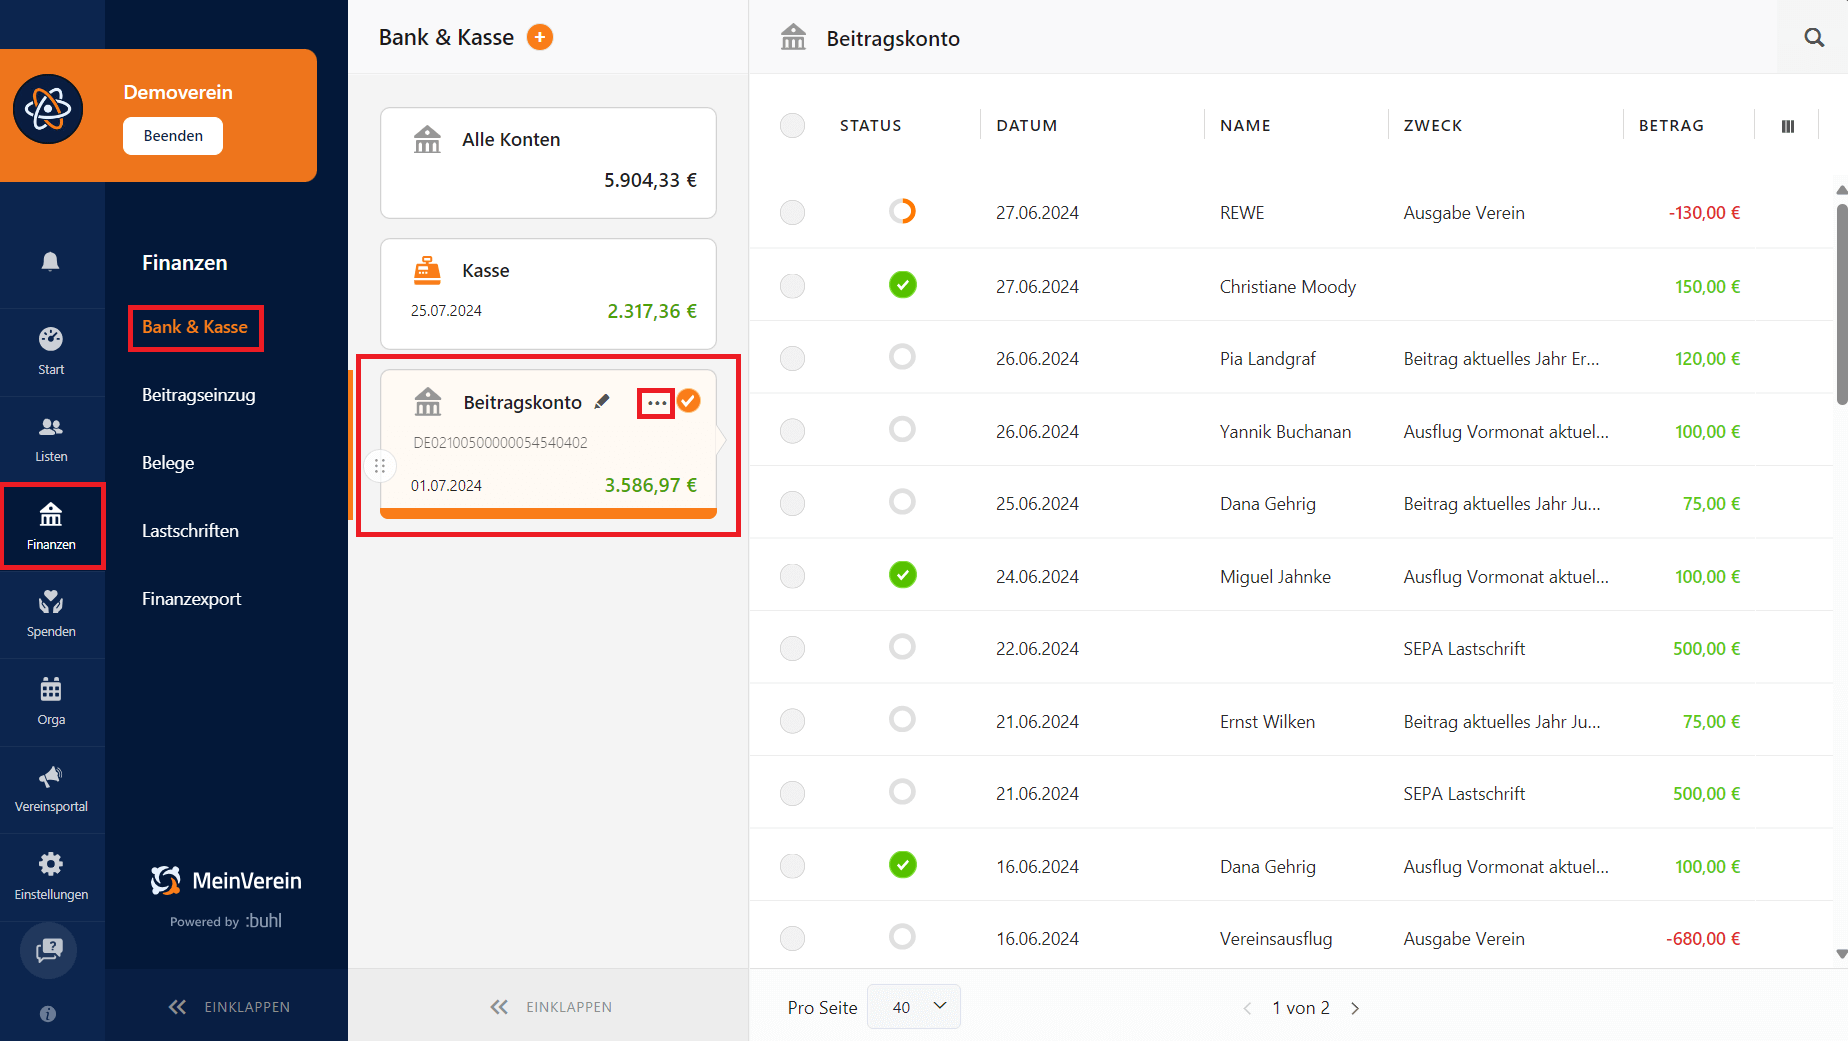
Task: Open the Finanzen section in sidebar
Action: (x=51, y=526)
